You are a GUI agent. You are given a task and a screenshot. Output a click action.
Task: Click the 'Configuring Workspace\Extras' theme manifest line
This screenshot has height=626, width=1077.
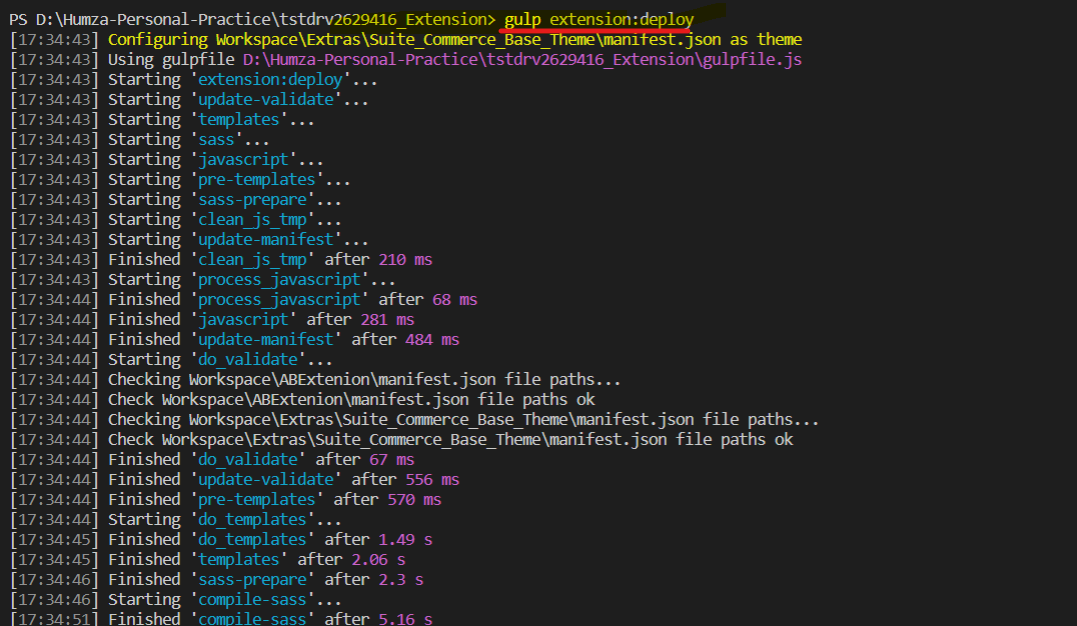pyautogui.click(x=455, y=40)
